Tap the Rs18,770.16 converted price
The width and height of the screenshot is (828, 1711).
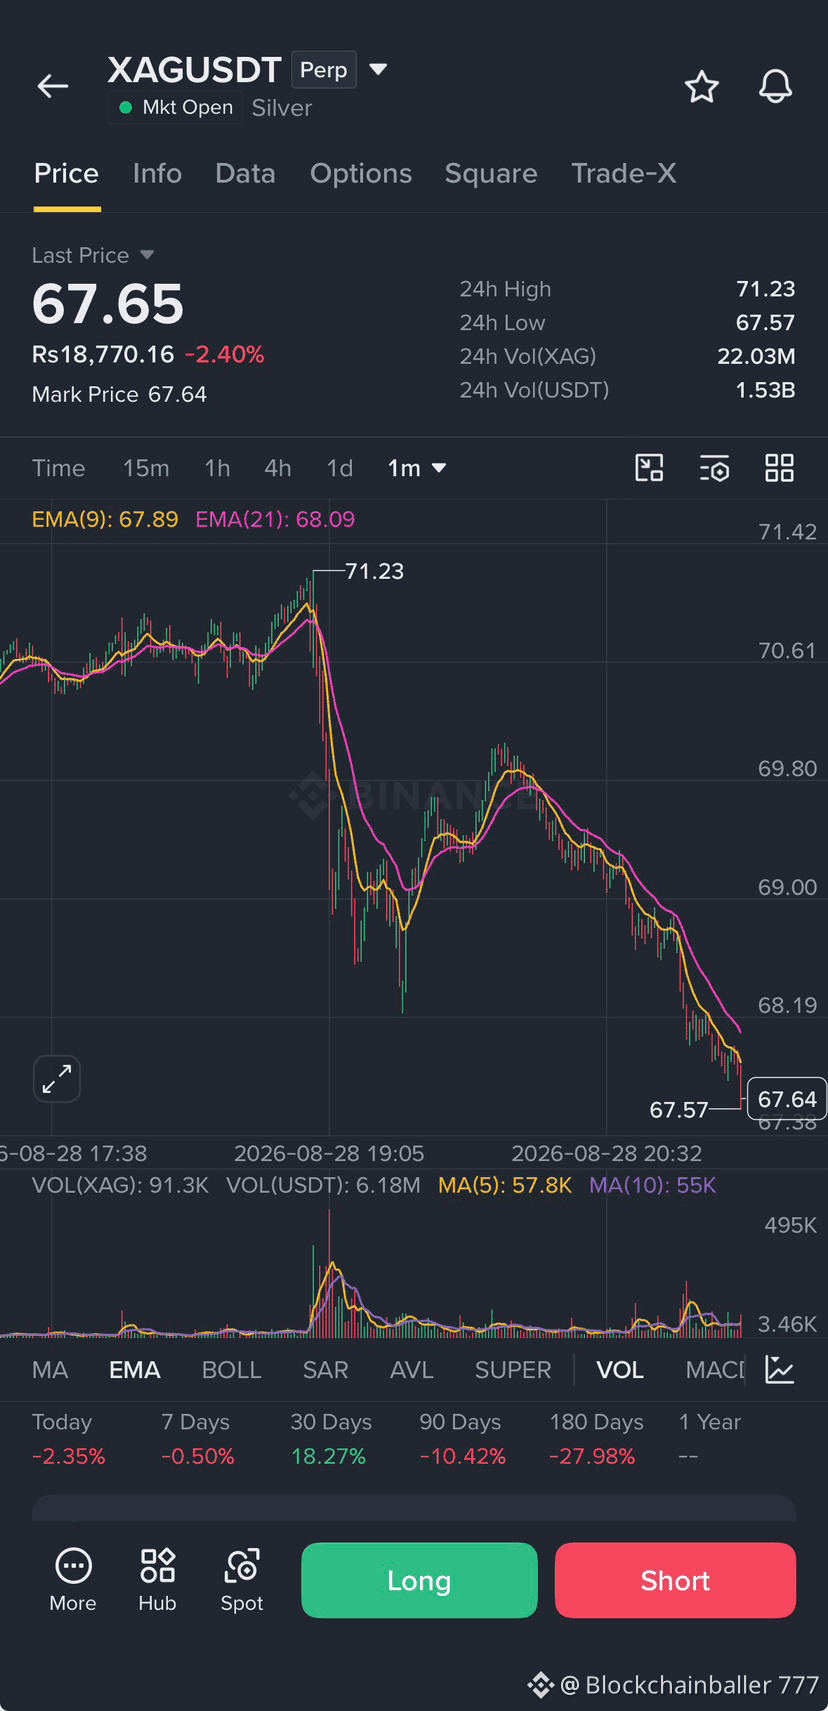tap(103, 354)
